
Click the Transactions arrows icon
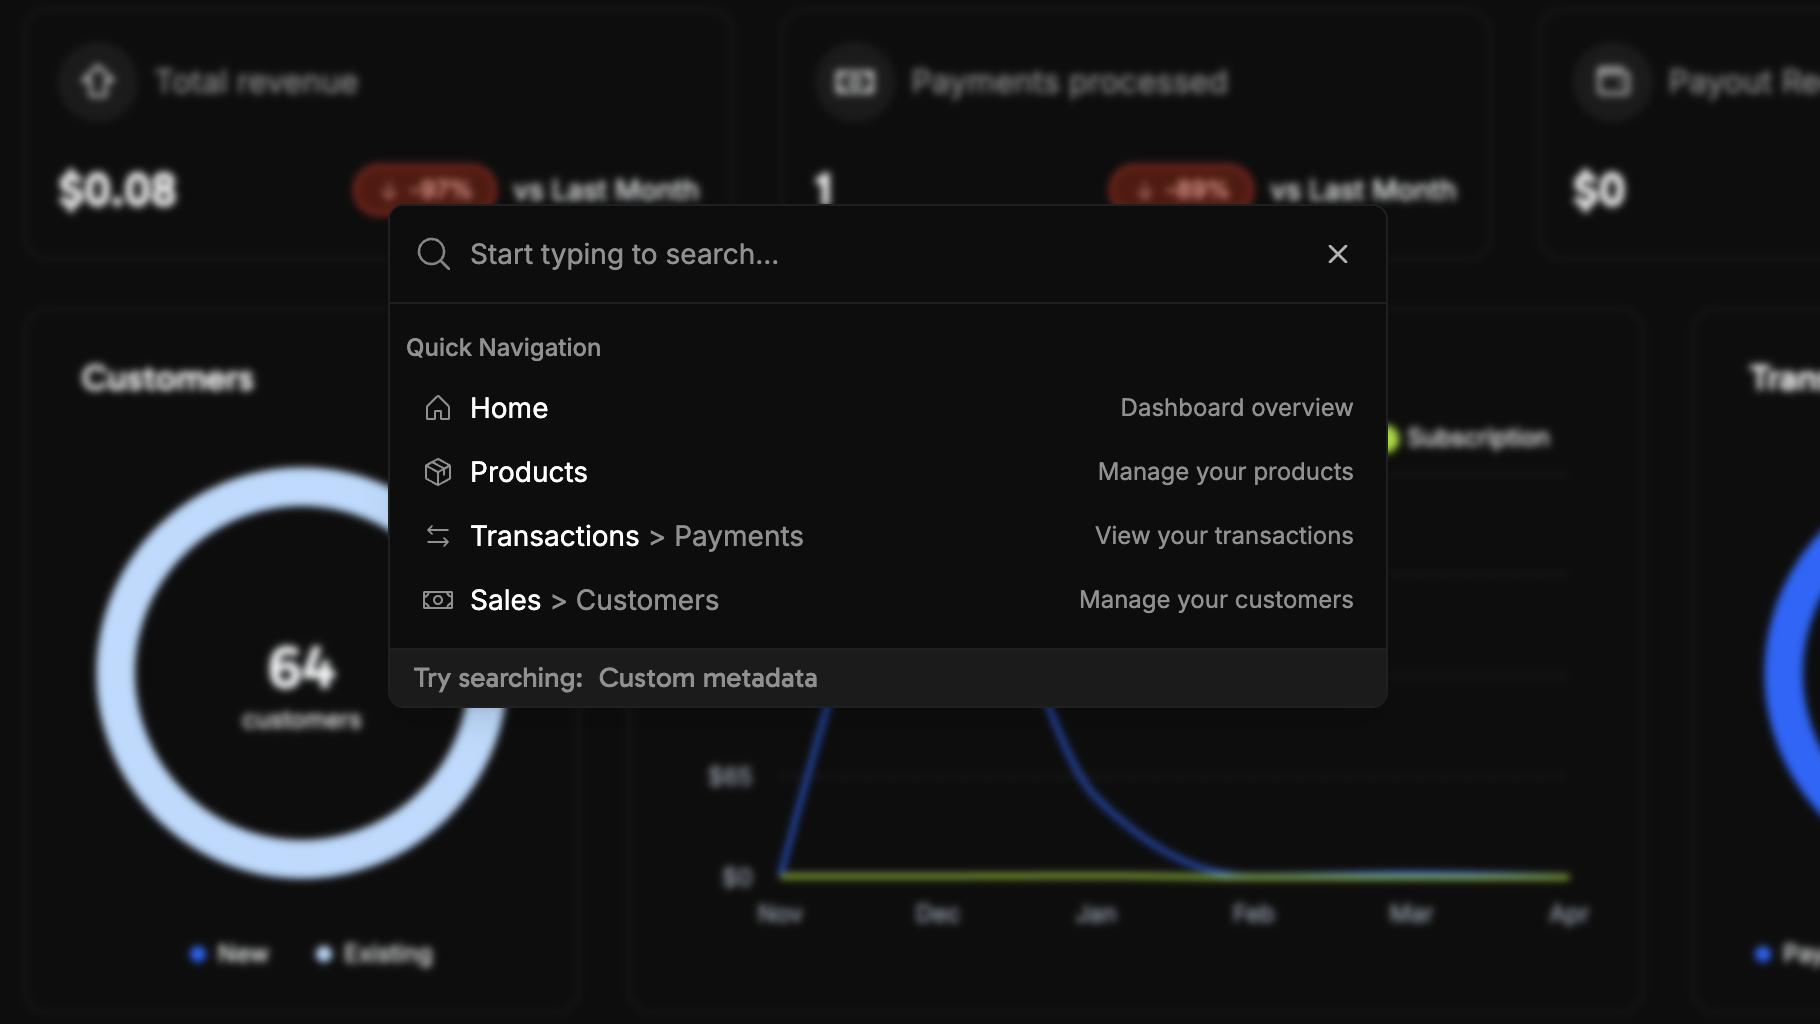tap(438, 536)
